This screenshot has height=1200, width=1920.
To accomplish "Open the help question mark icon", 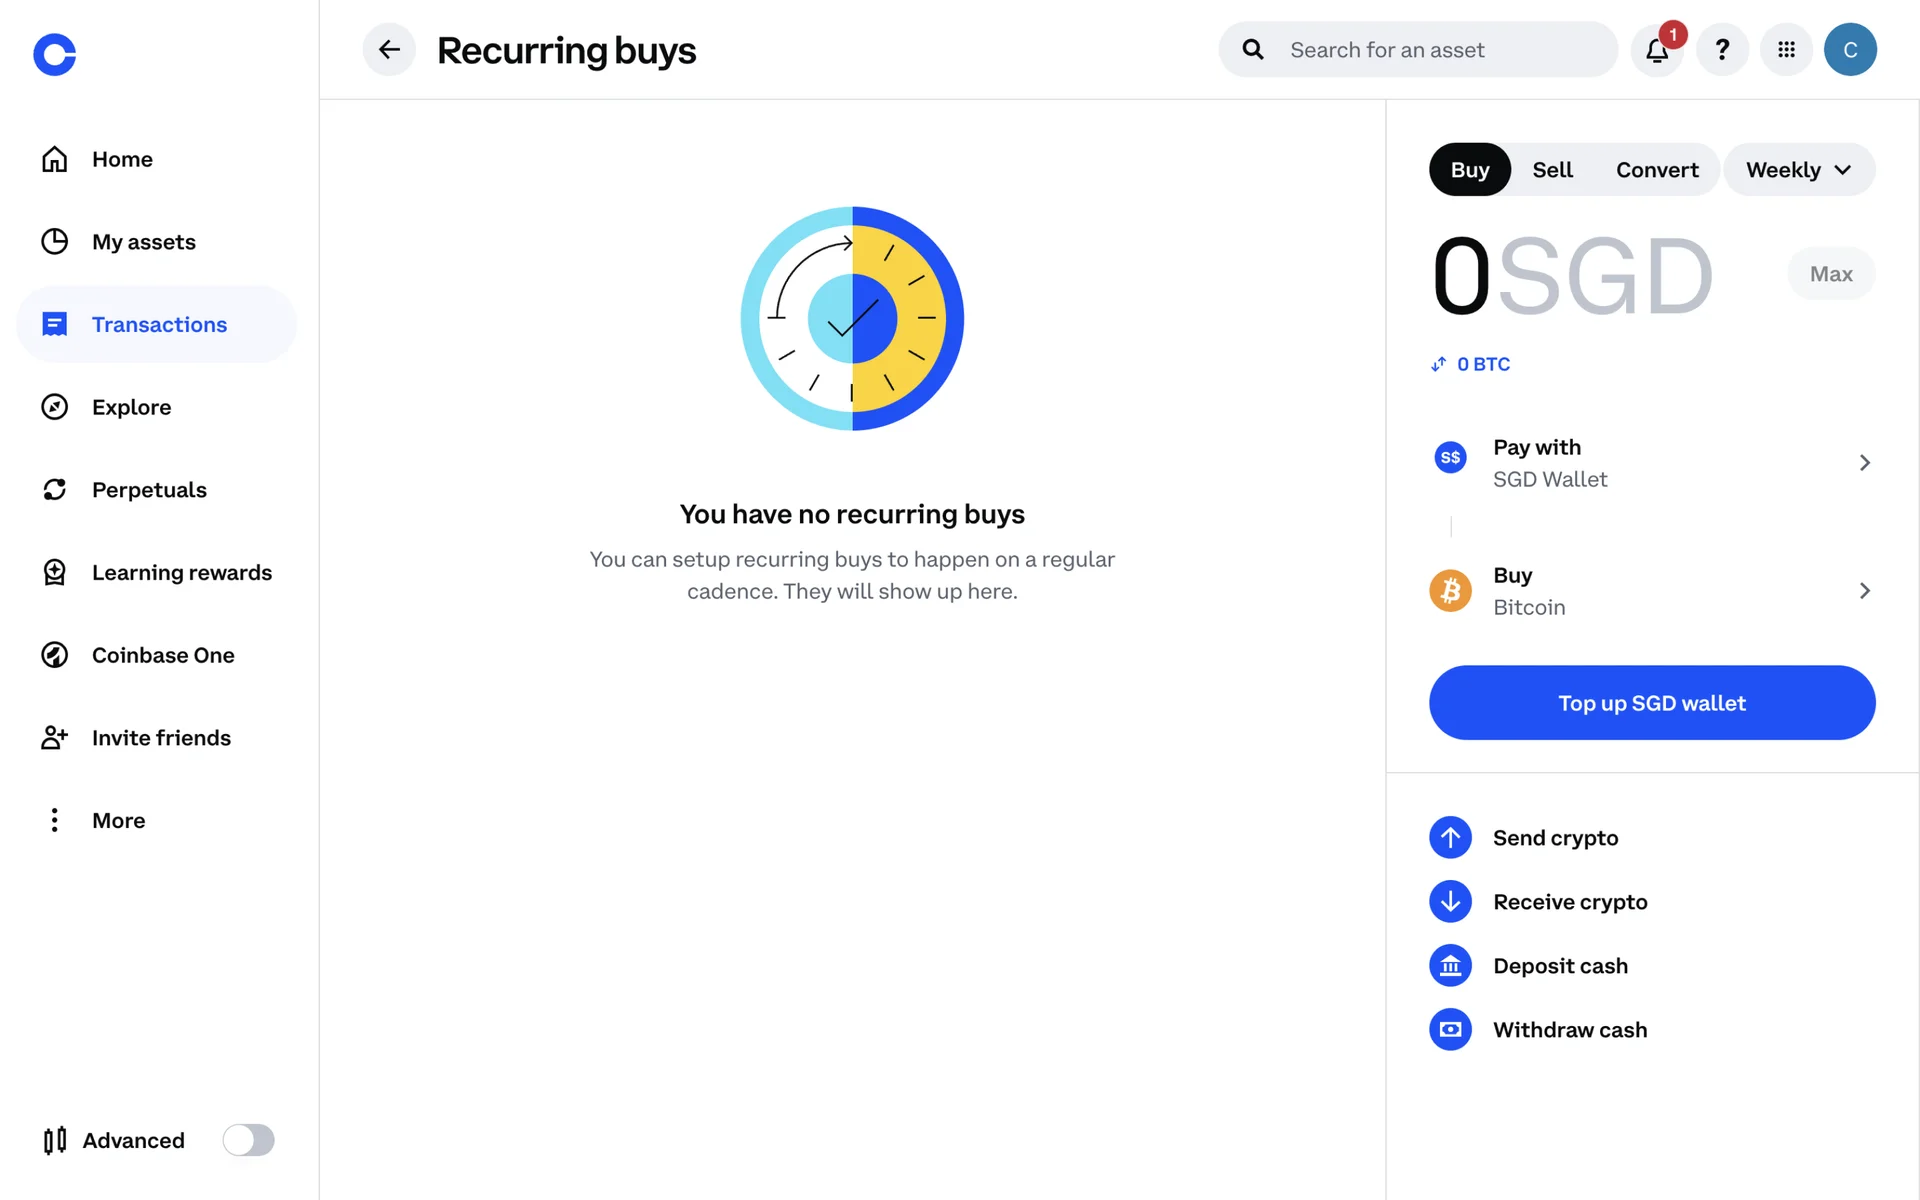I will click(1722, 50).
